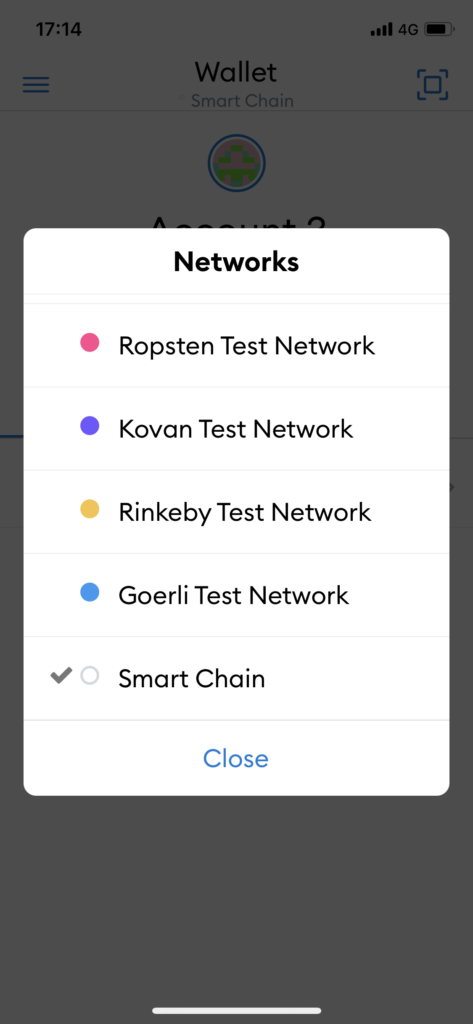
Task: Switch to Kovan Test Network
Action: pyautogui.click(x=236, y=428)
